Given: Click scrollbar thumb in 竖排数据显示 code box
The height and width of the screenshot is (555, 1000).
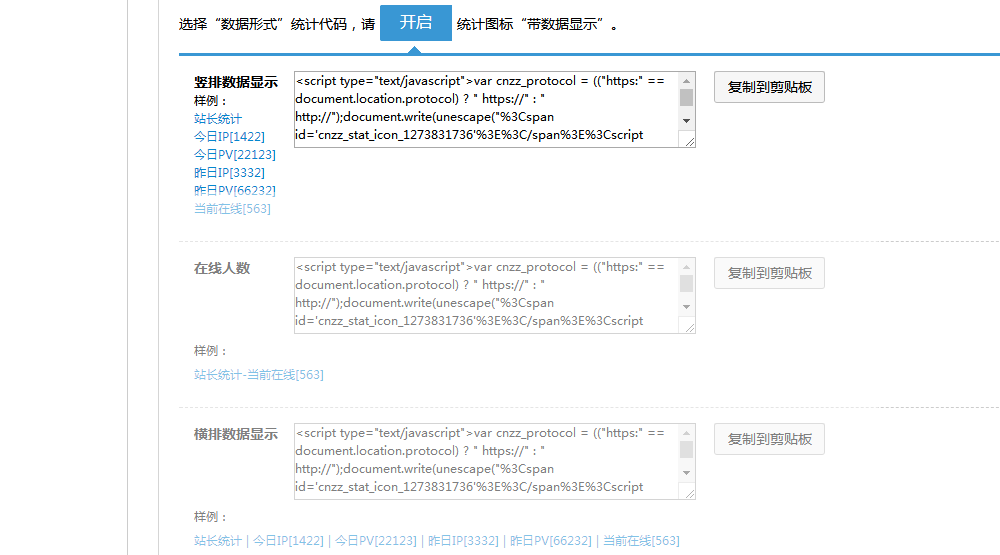Looking at the screenshot, I should [x=686, y=97].
